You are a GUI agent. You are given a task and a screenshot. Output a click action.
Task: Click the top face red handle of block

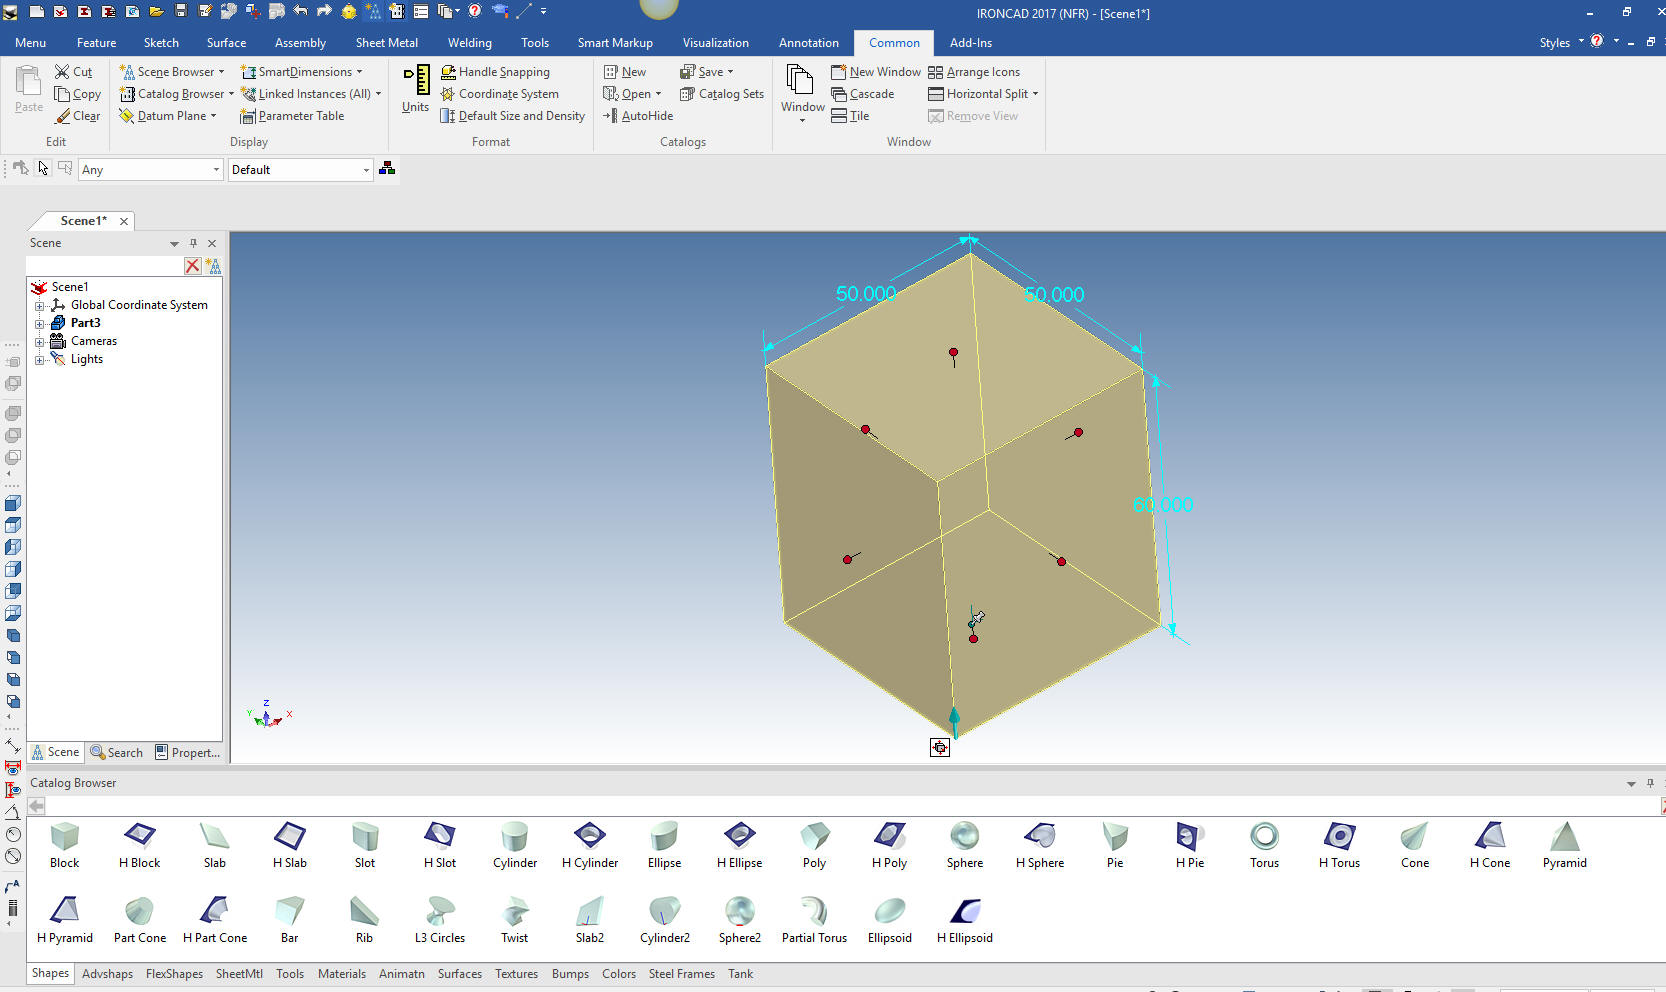pos(953,353)
